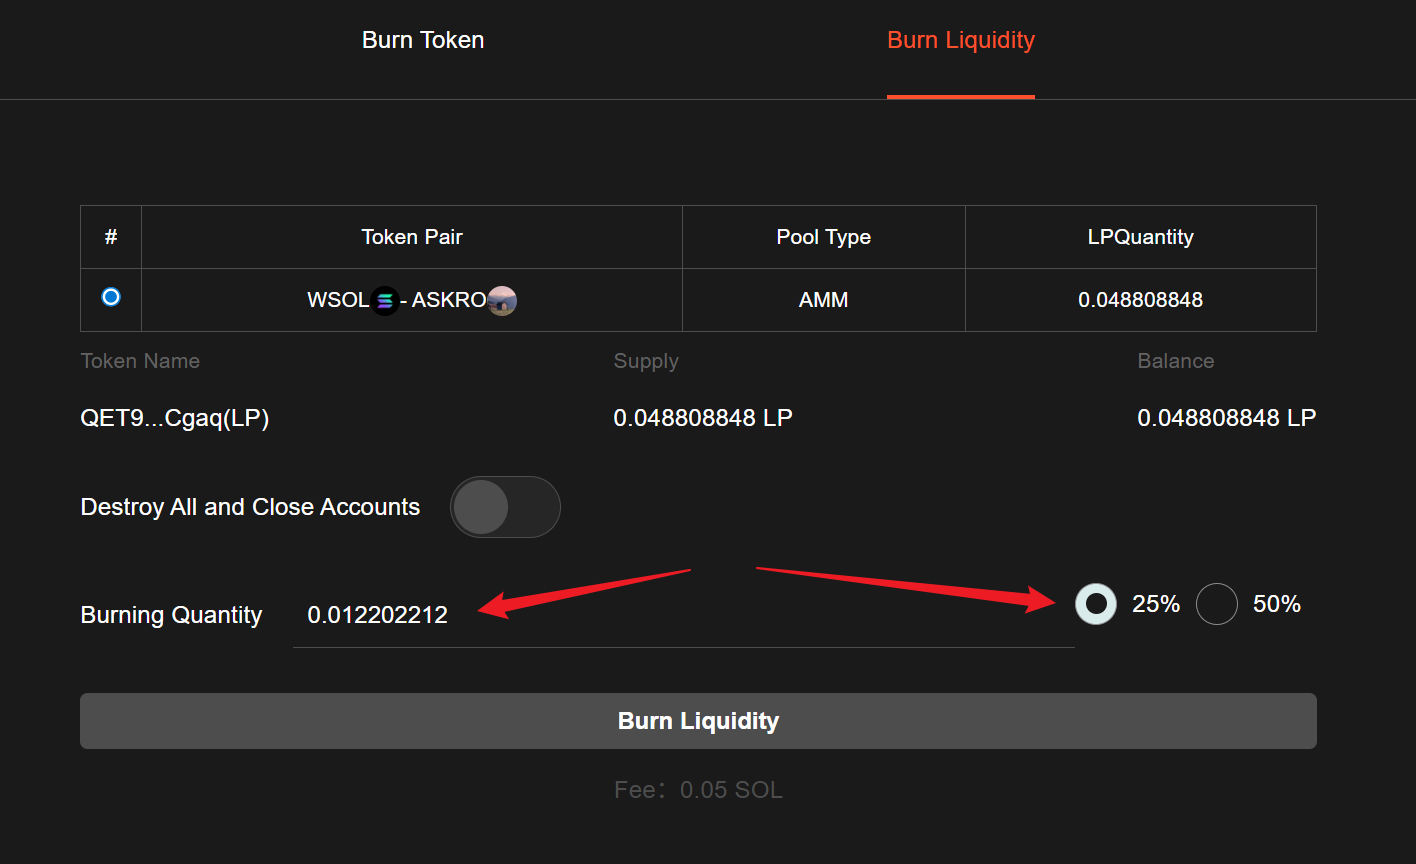Click the ASKRO token avatar icon
Viewport: 1416px width, 864px height.
[502, 301]
